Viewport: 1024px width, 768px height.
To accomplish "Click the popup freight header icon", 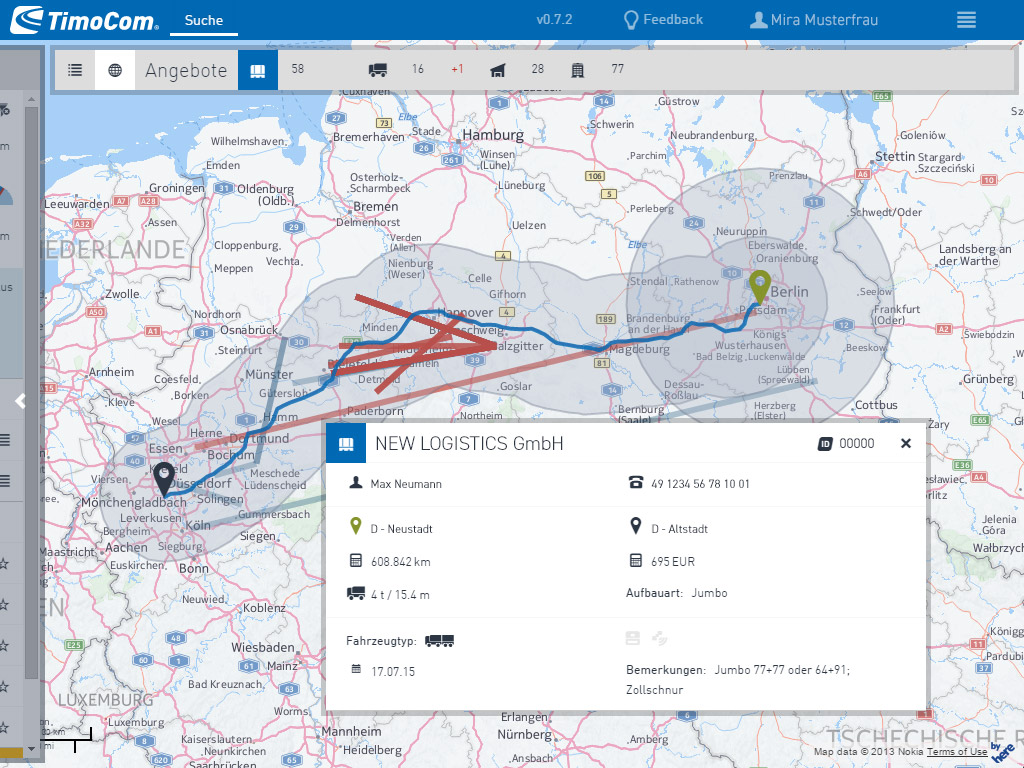I will [346, 443].
